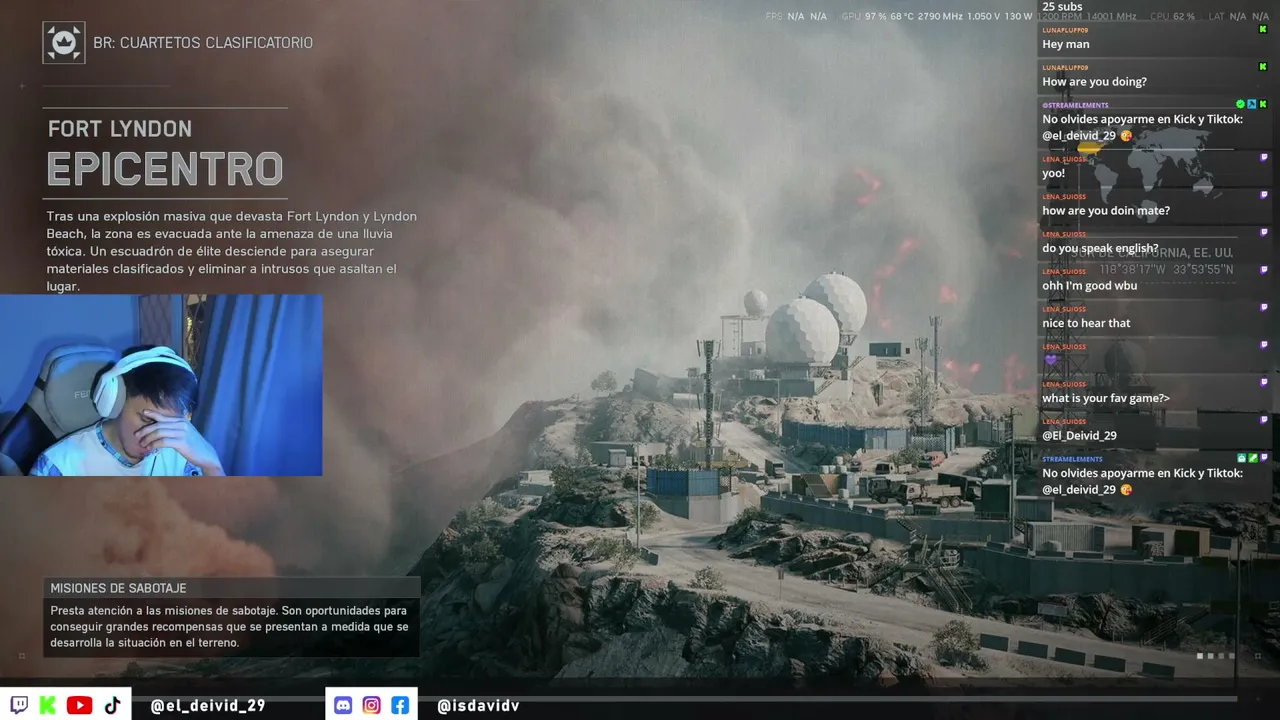The height and width of the screenshot is (720, 1280).
Task: Click the "@isdavidv" handle in the bottom bar
Action: coord(478,705)
